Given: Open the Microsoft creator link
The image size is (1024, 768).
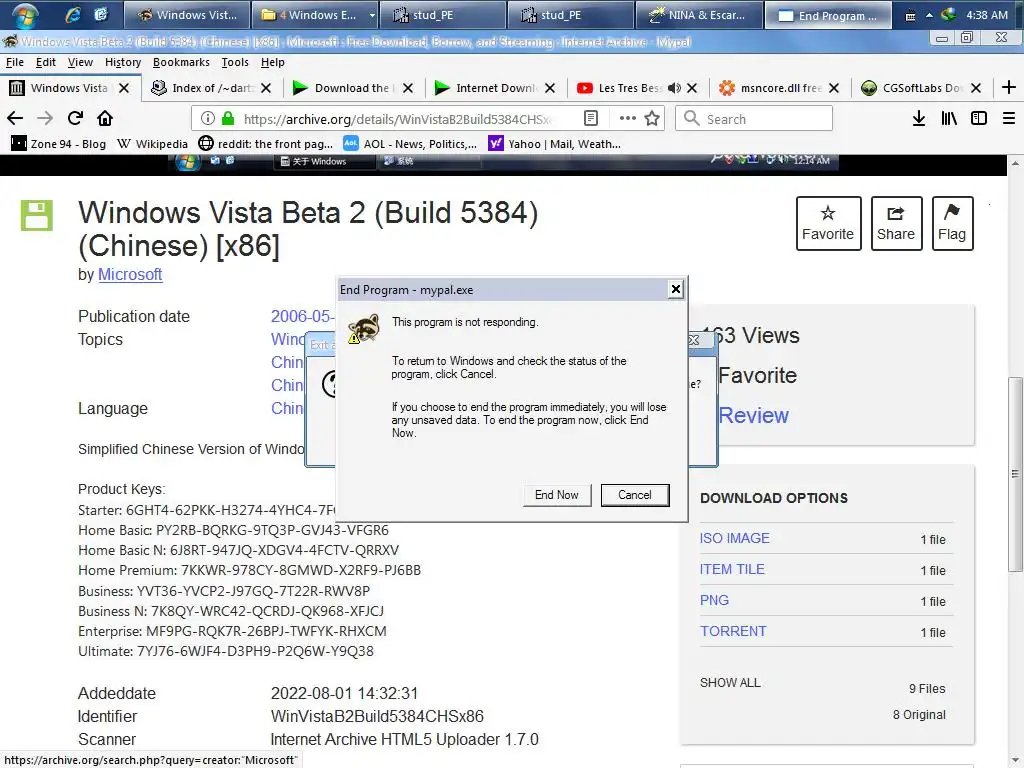Looking at the screenshot, I should click(x=130, y=274).
